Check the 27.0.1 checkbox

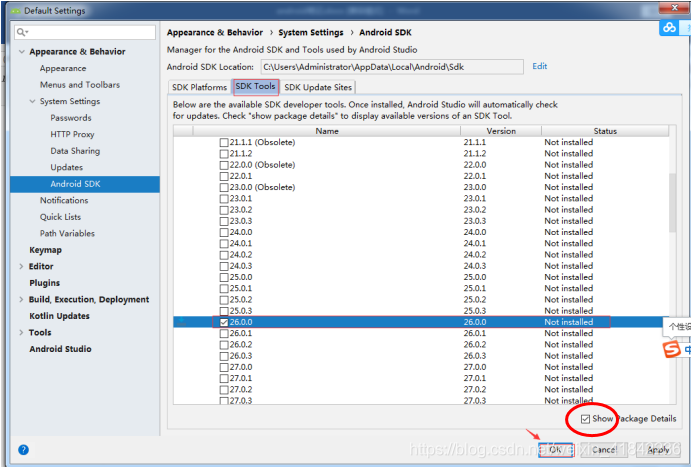point(224,379)
